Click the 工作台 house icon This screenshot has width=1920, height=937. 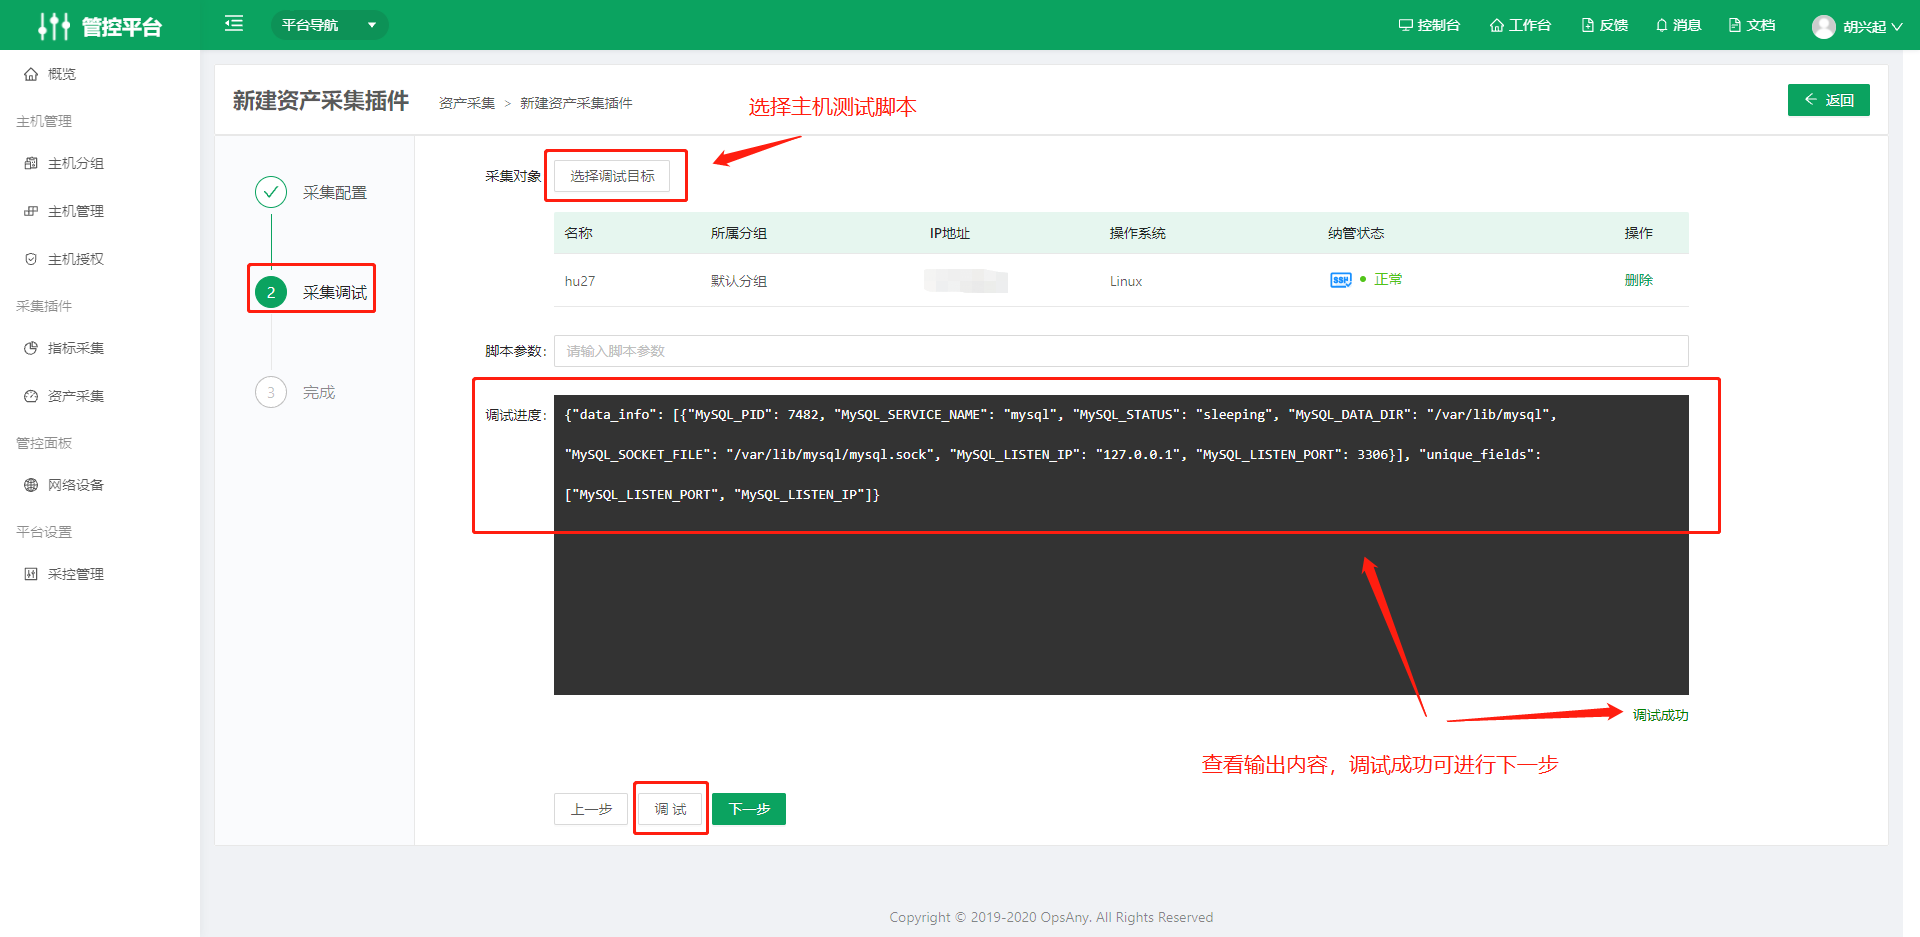[x=1497, y=25]
